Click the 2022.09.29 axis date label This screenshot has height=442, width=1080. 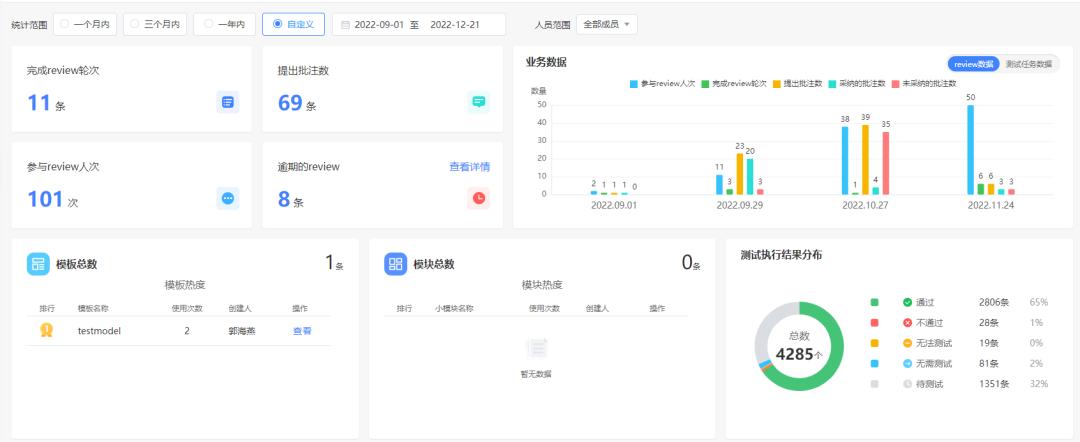pyautogui.click(x=739, y=205)
